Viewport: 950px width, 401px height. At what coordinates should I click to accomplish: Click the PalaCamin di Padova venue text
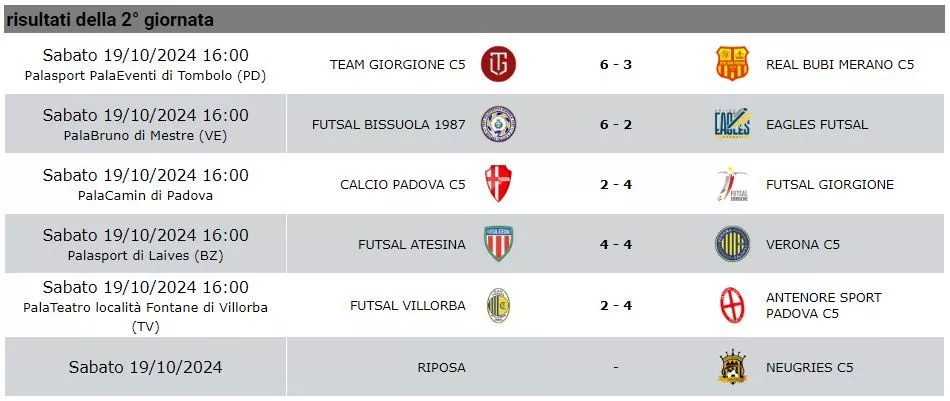point(145,196)
